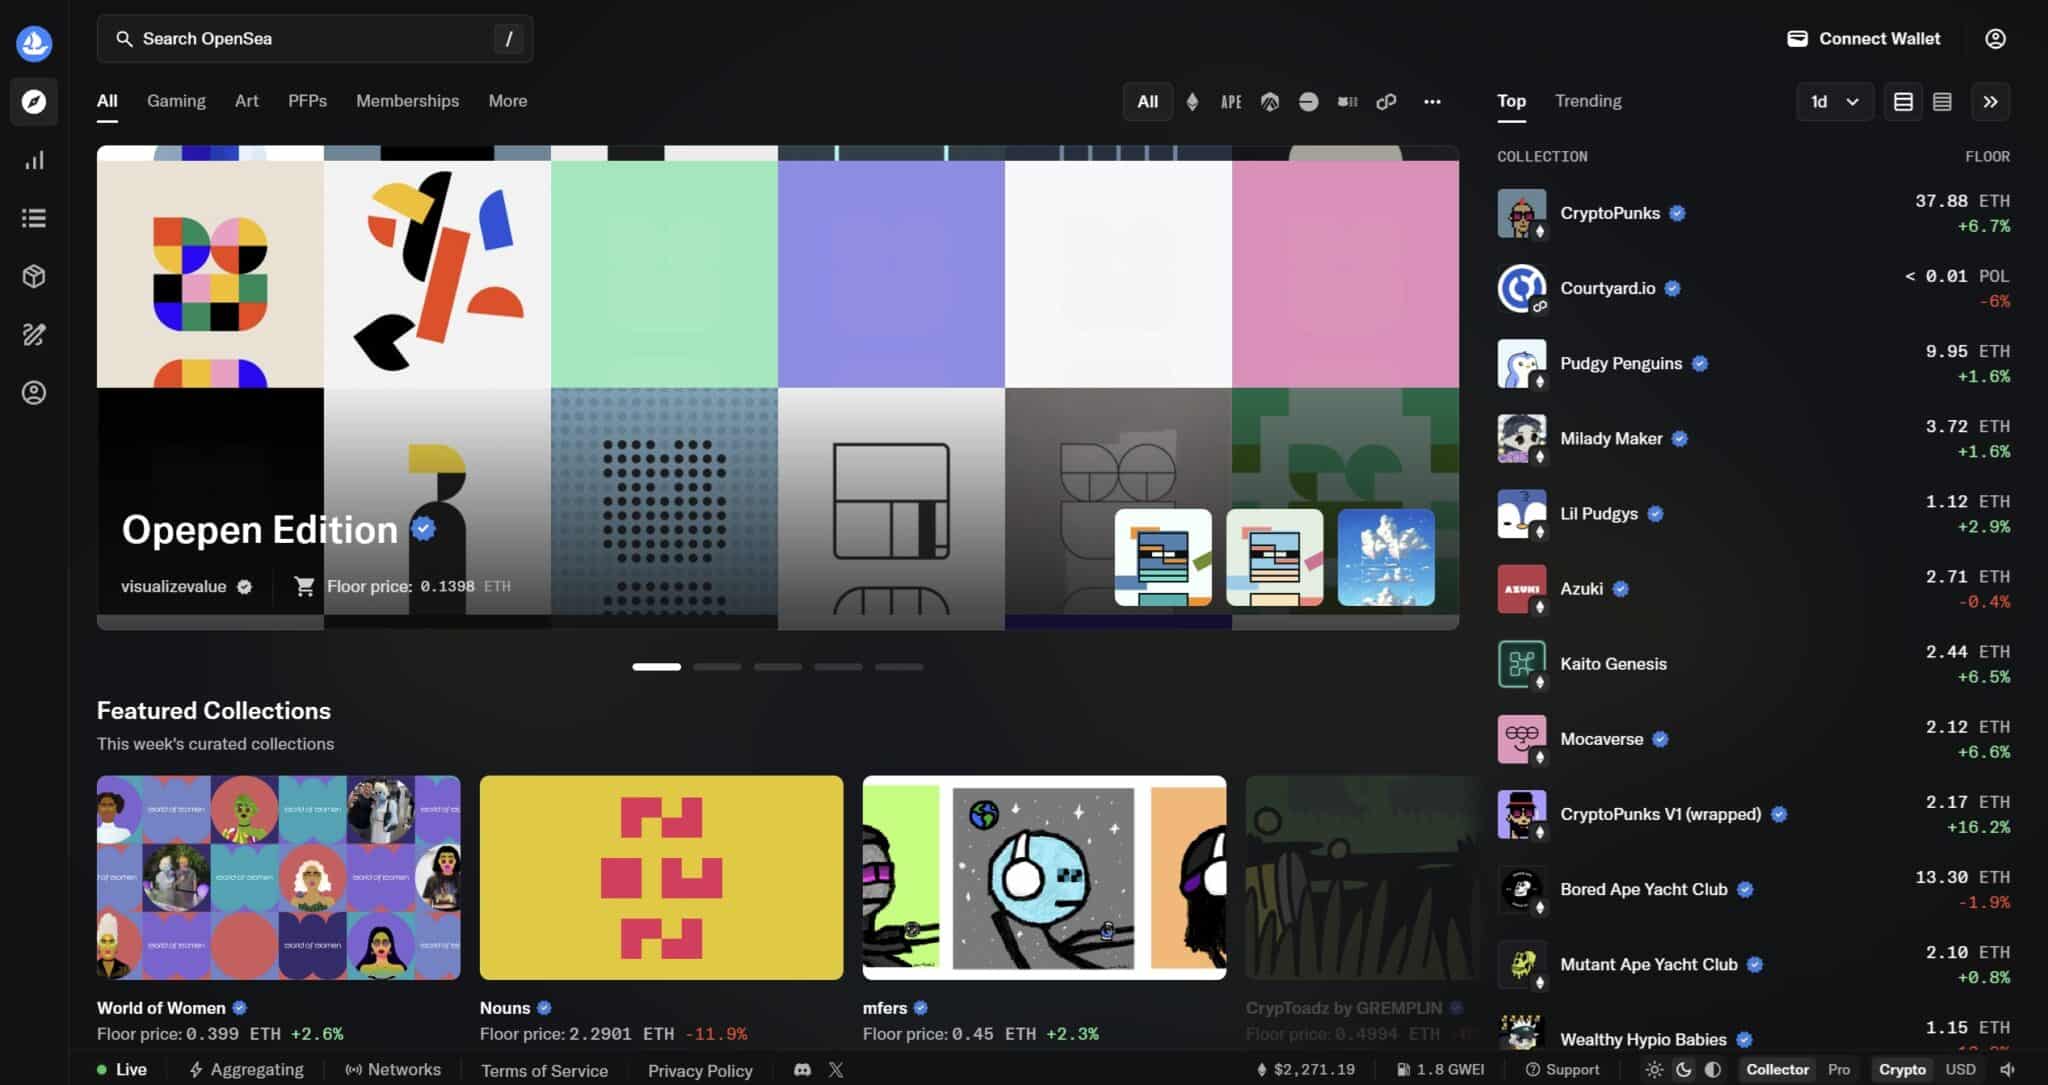Screen dimensions: 2048x1085
Task: Open the Stats panel from the sidebar
Action: (34, 160)
